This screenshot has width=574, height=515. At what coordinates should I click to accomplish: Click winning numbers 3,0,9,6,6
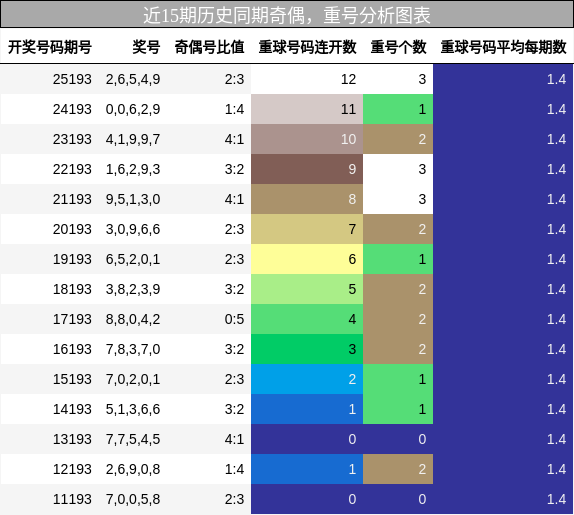133,229
